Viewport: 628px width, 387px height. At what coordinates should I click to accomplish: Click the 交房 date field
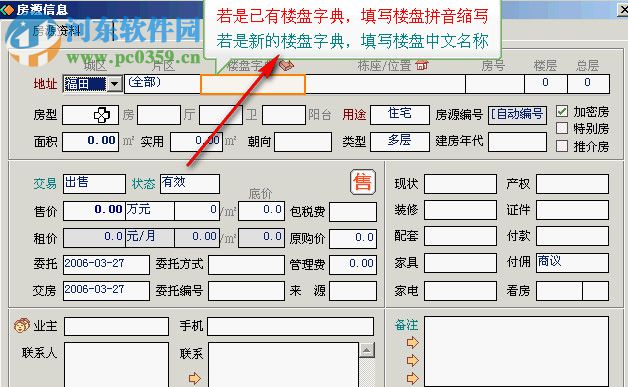(x=106, y=291)
